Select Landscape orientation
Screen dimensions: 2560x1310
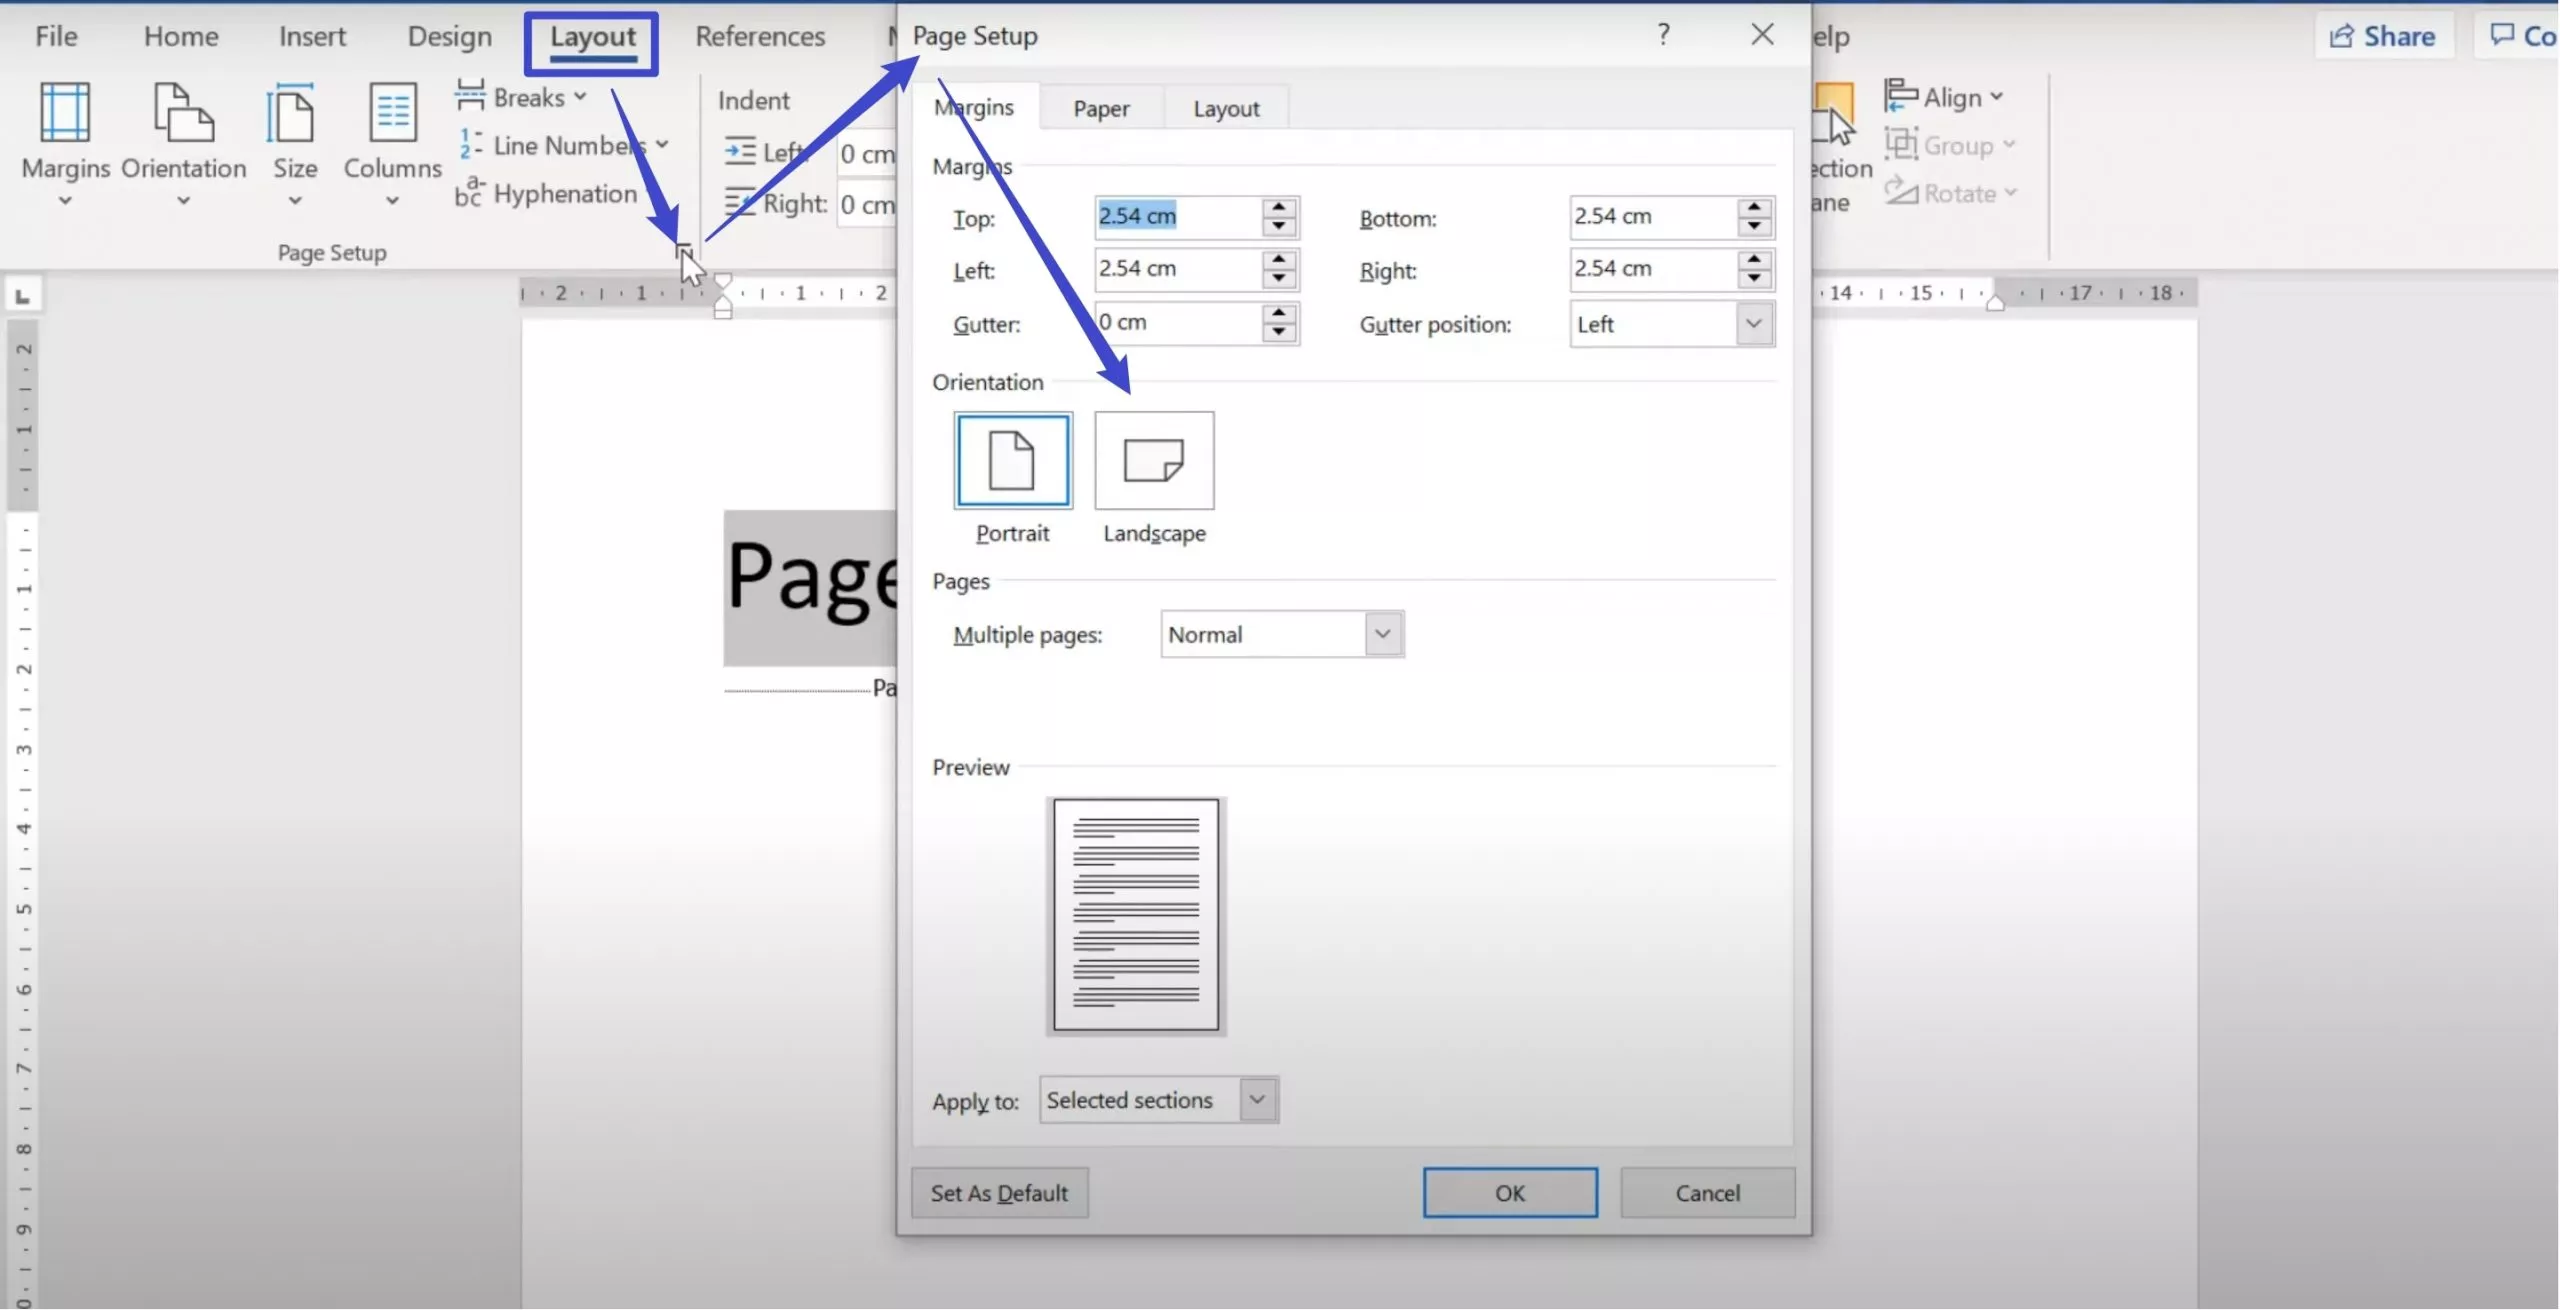tap(1154, 461)
